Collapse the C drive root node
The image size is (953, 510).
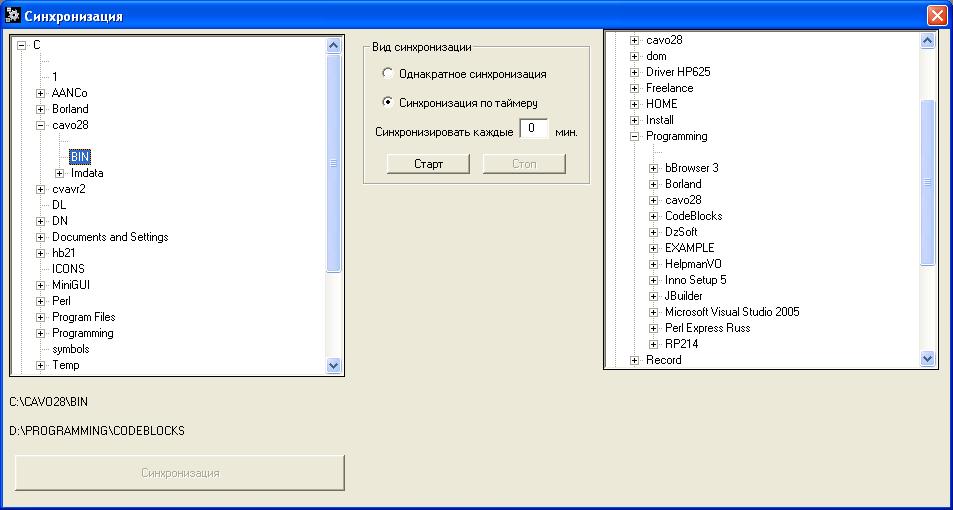point(22,45)
